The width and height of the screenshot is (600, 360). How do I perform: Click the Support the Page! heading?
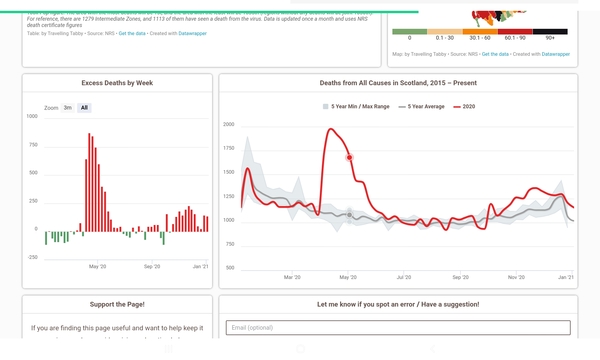(x=117, y=304)
